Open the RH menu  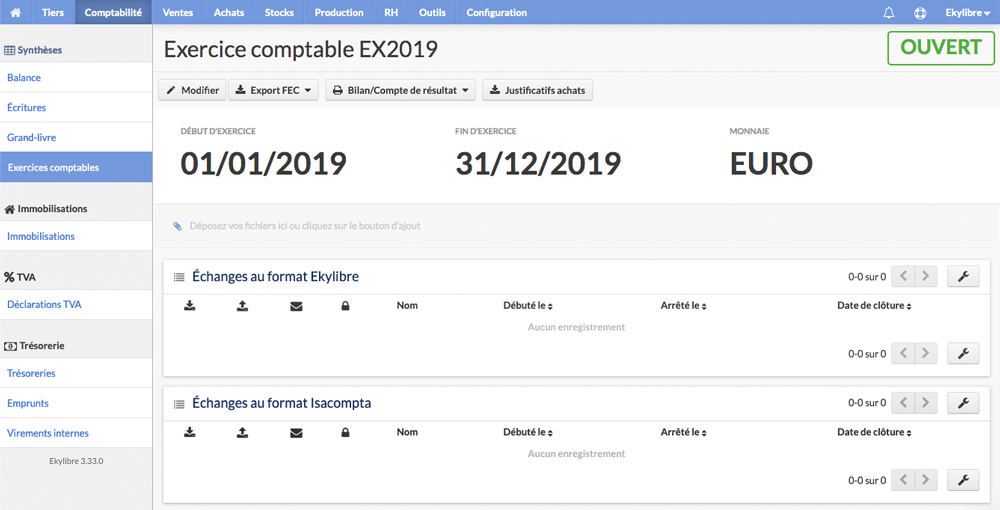391,12
